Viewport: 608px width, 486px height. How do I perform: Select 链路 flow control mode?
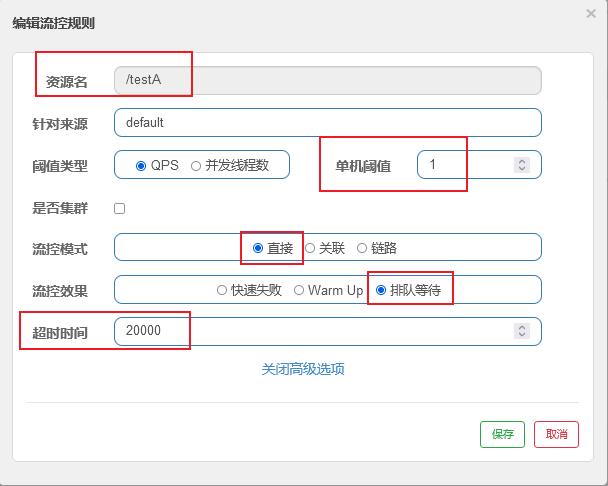click(x=362, y=248)
